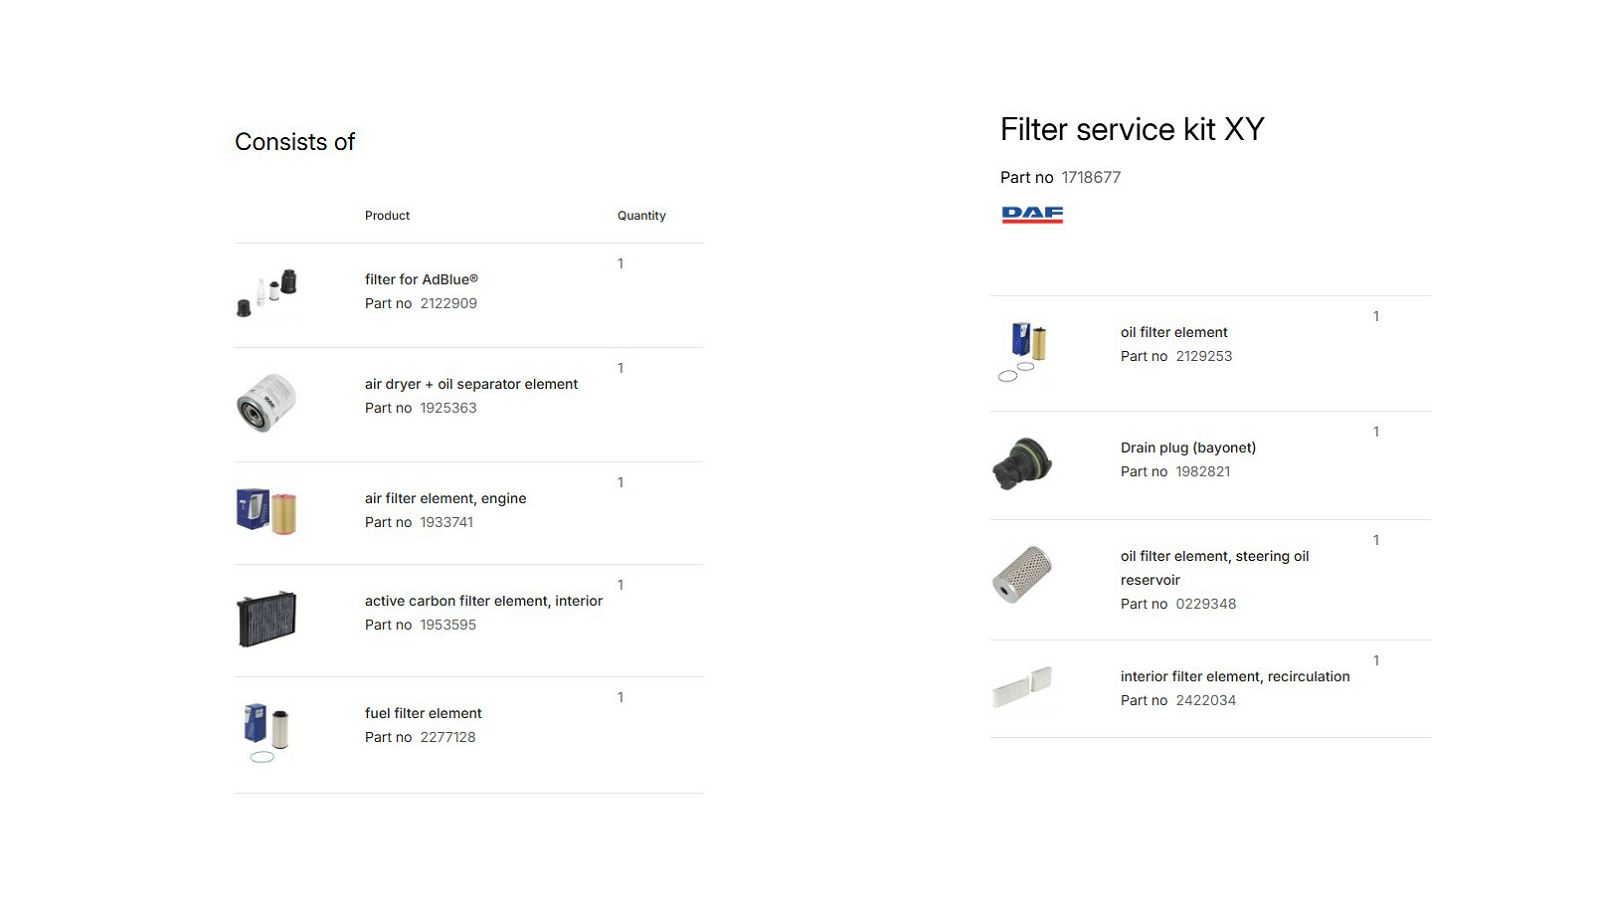Screen dimensions: 1600x900
Task: Select steering oil reservoir filter picture
Action: pos(1023,575)
